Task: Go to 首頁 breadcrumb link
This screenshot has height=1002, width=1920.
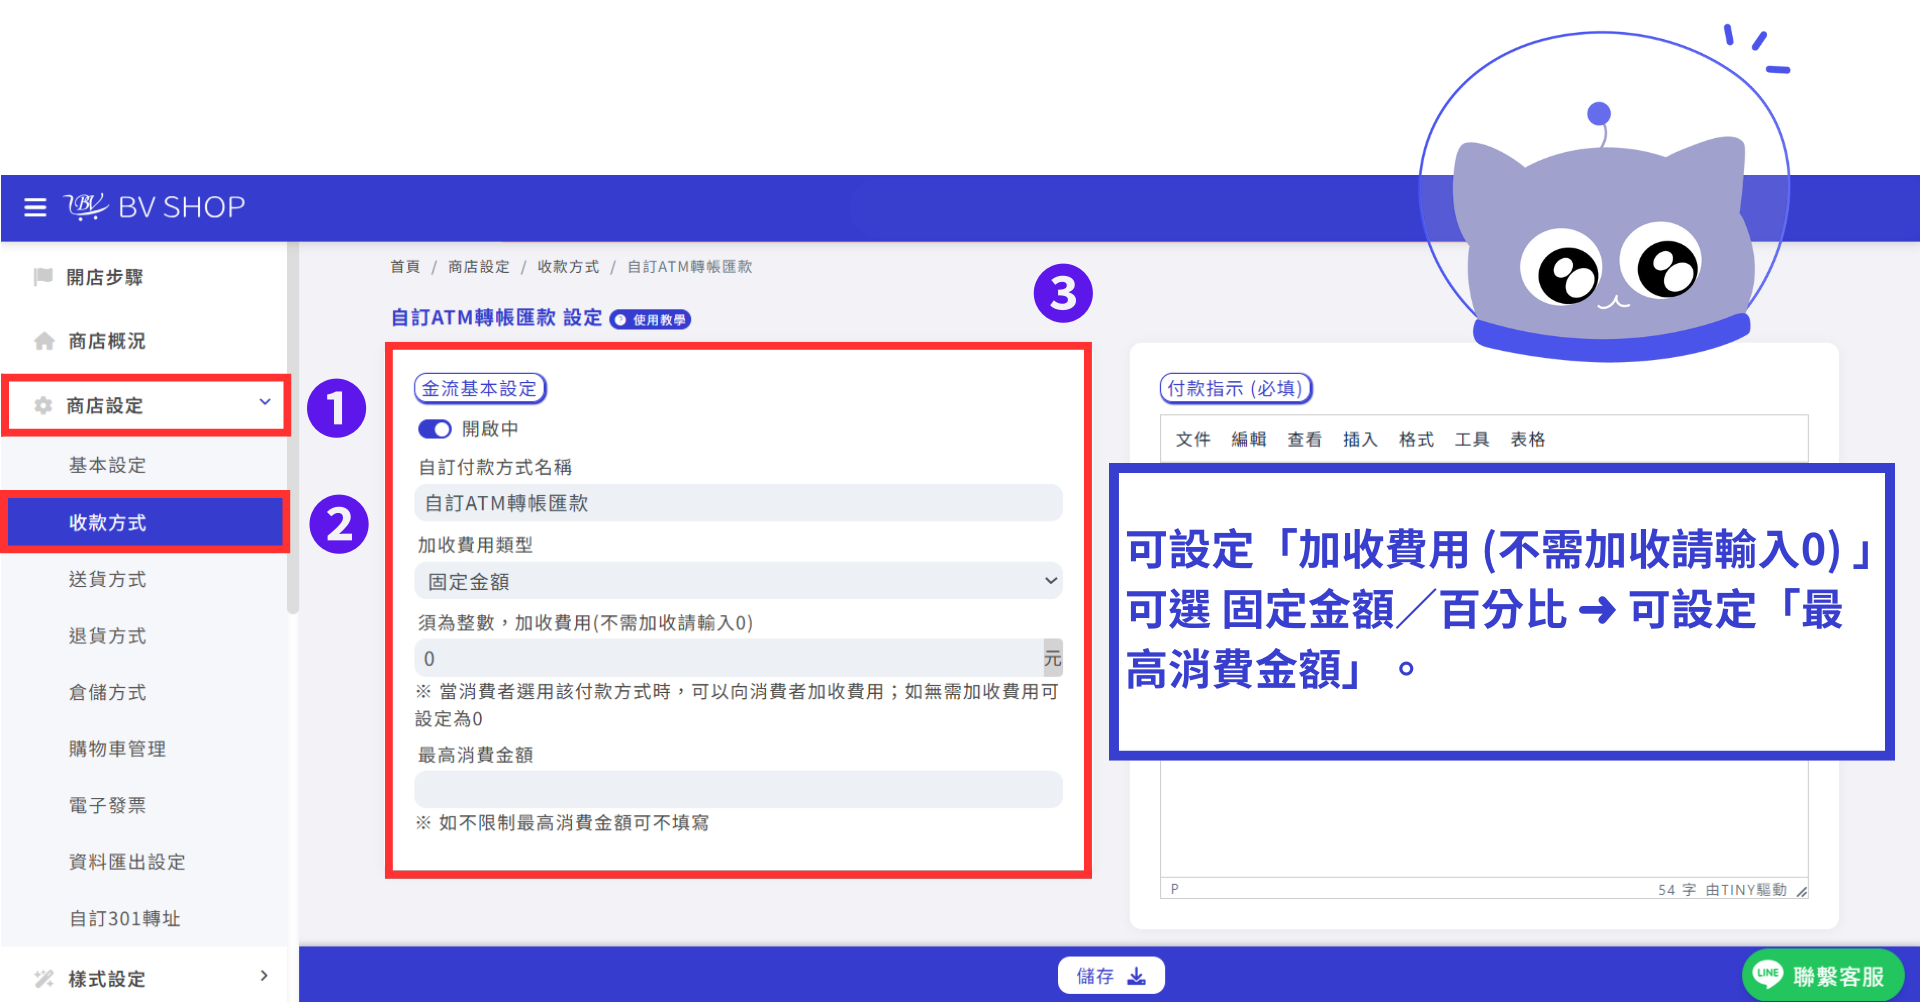Action: (x=405, y=267)
